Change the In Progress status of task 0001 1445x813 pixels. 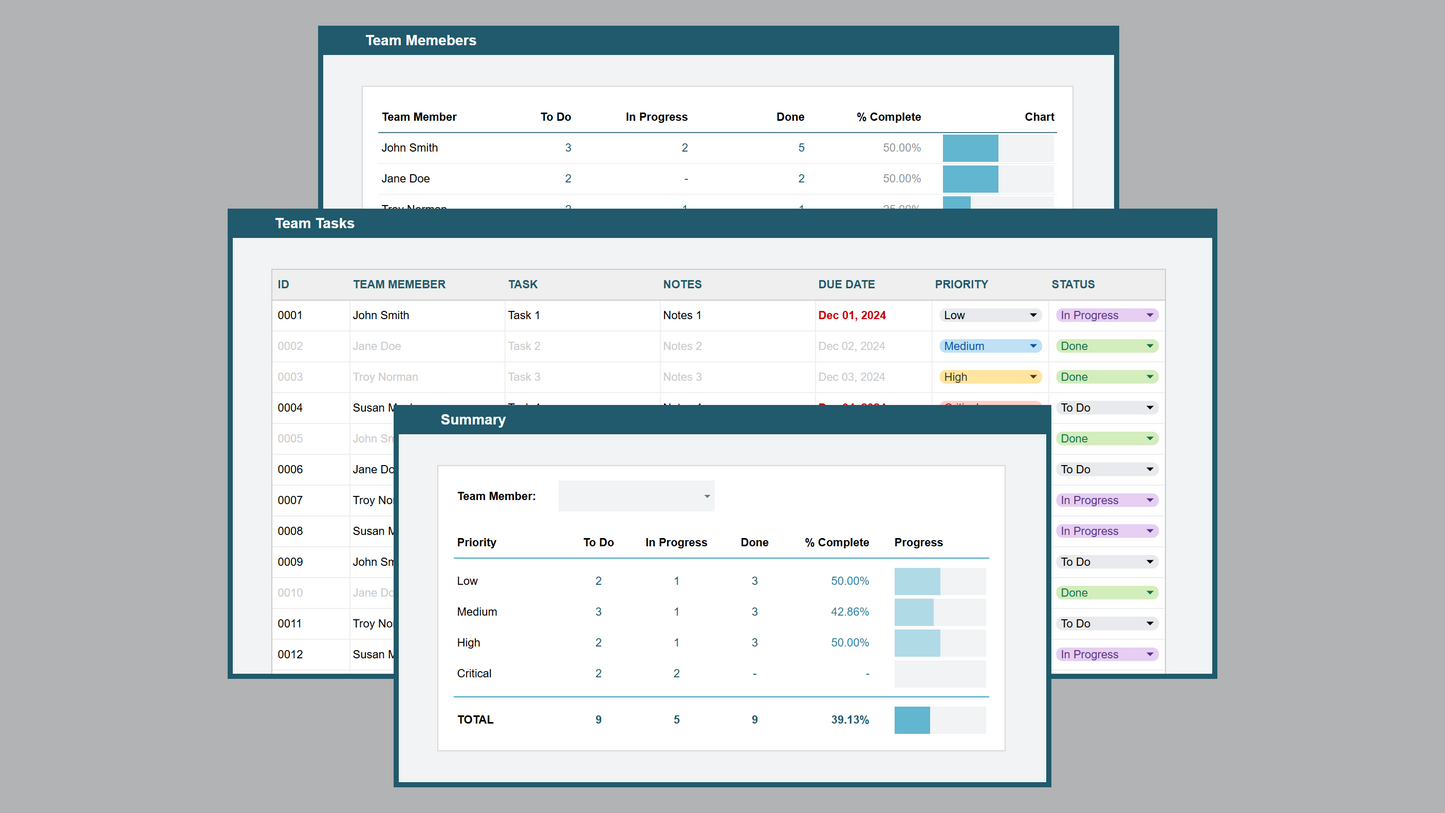click(1106, 315)
